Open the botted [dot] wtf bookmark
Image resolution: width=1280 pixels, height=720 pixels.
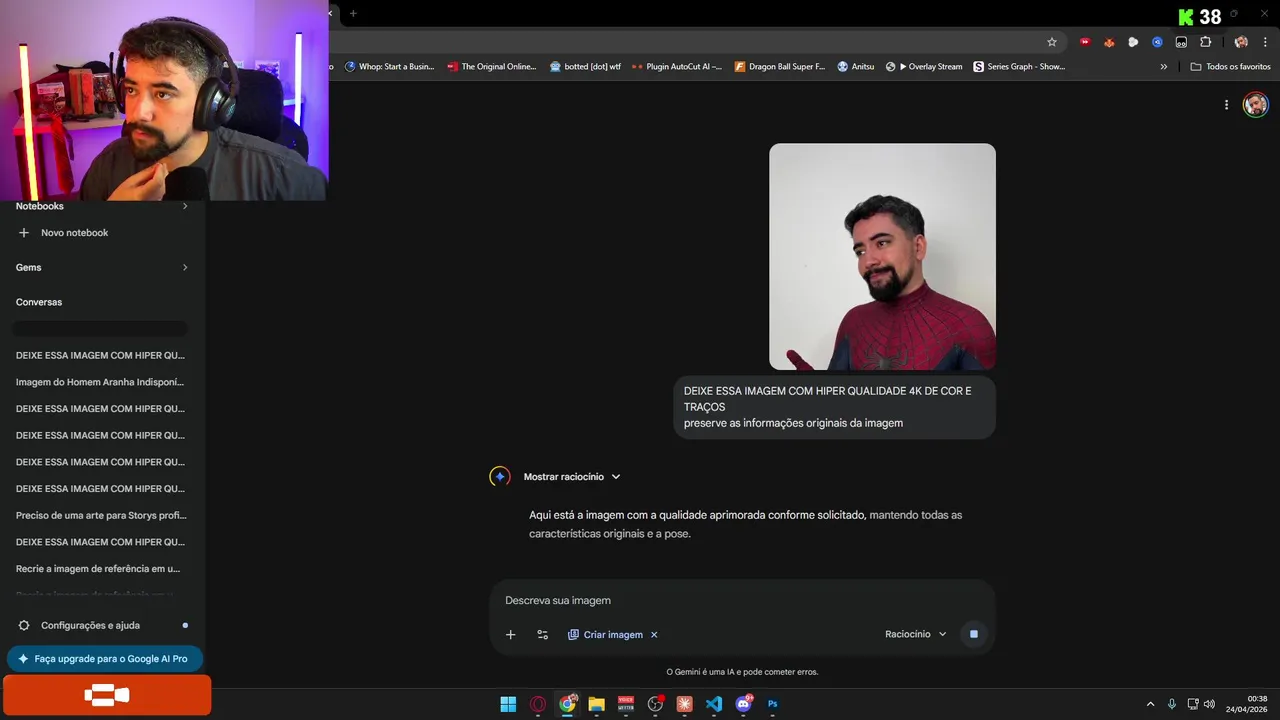click(x=585, y=67)
